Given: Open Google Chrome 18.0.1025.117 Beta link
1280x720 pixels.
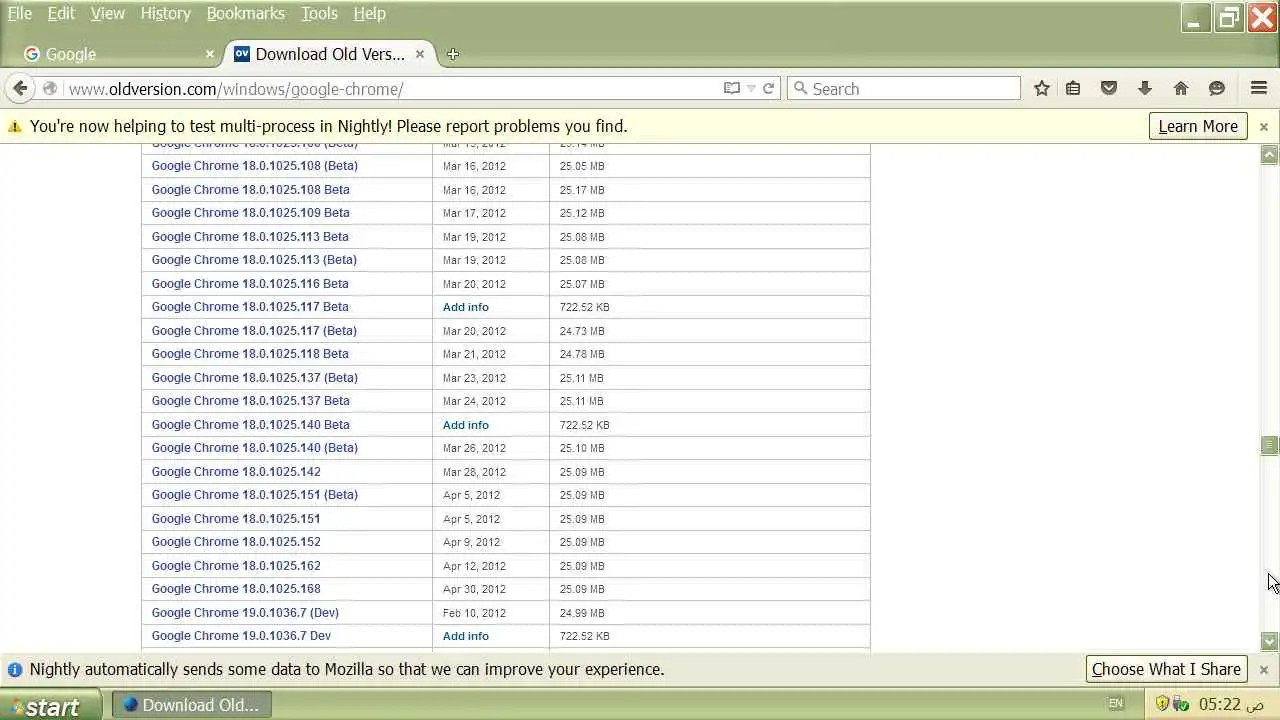Looking at the screenshot, I should pos(250,307).
